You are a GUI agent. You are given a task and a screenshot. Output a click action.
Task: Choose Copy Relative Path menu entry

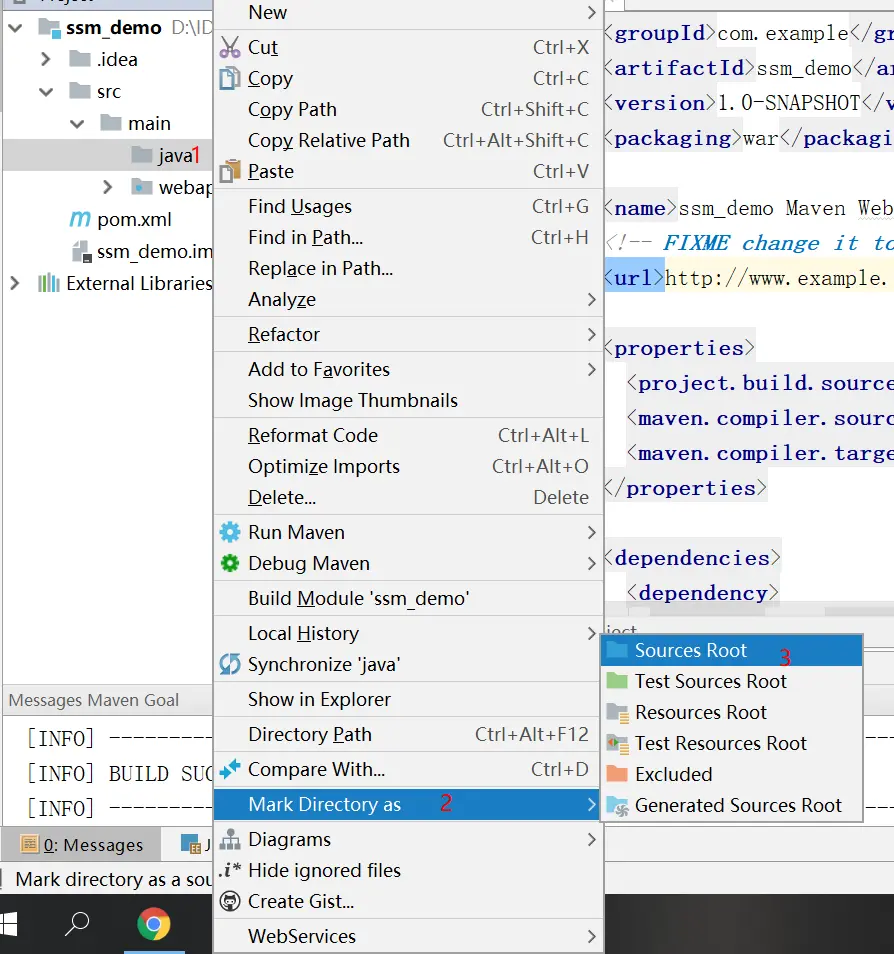click(x=408, y=140)
